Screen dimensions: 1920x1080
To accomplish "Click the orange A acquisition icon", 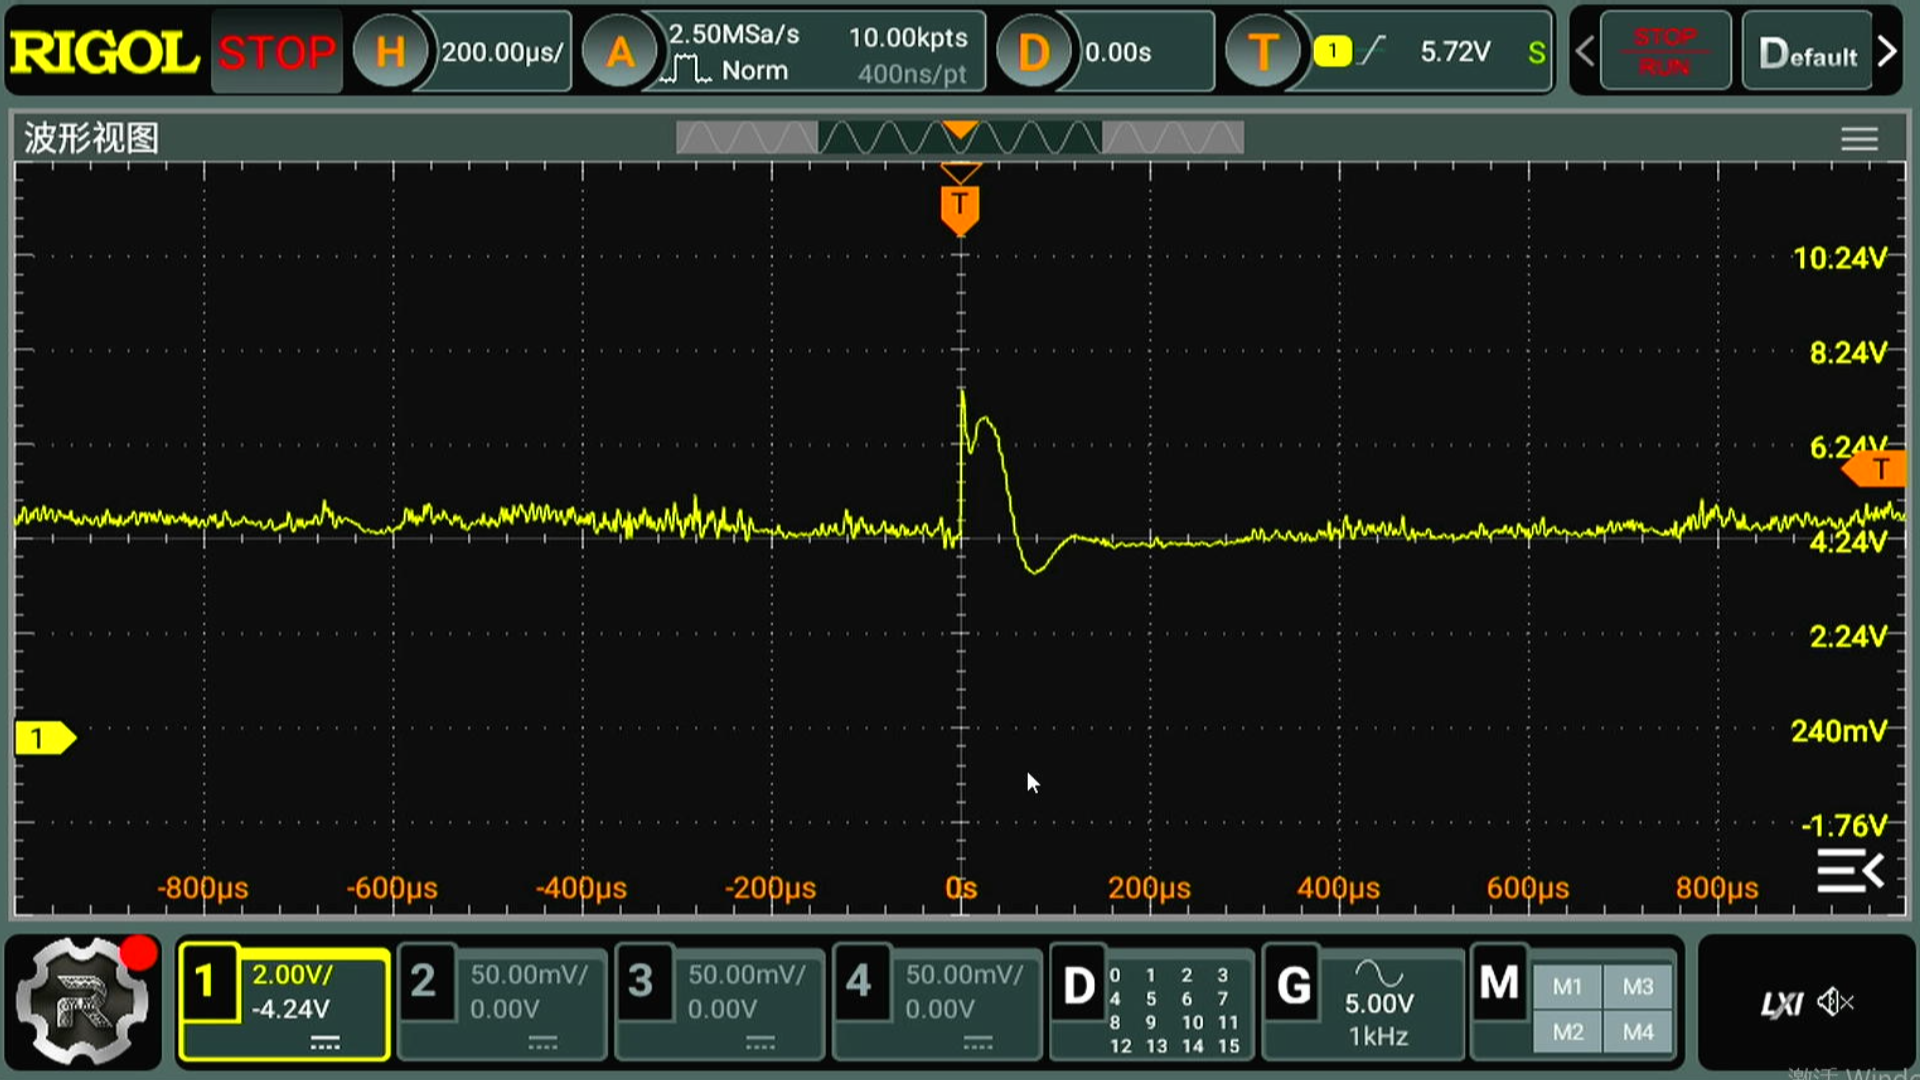I will 620,52.
